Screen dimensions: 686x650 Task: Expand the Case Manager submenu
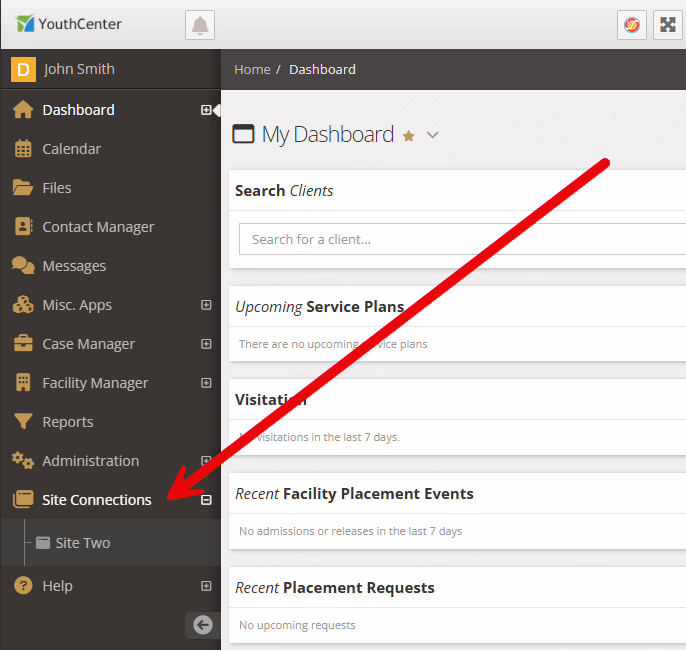click(x=206, y=344)
